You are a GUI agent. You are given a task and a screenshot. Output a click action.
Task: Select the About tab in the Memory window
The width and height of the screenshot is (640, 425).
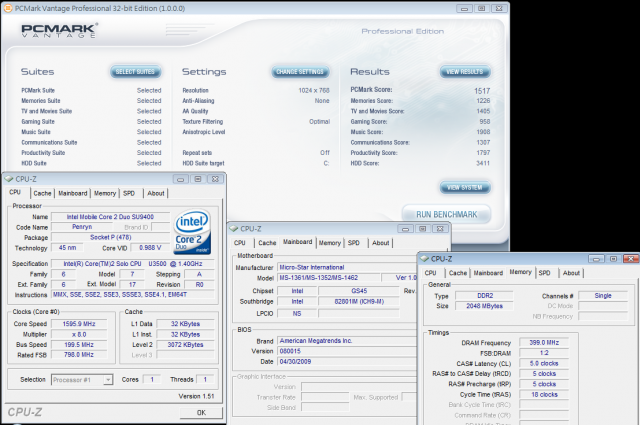(571, 273)
